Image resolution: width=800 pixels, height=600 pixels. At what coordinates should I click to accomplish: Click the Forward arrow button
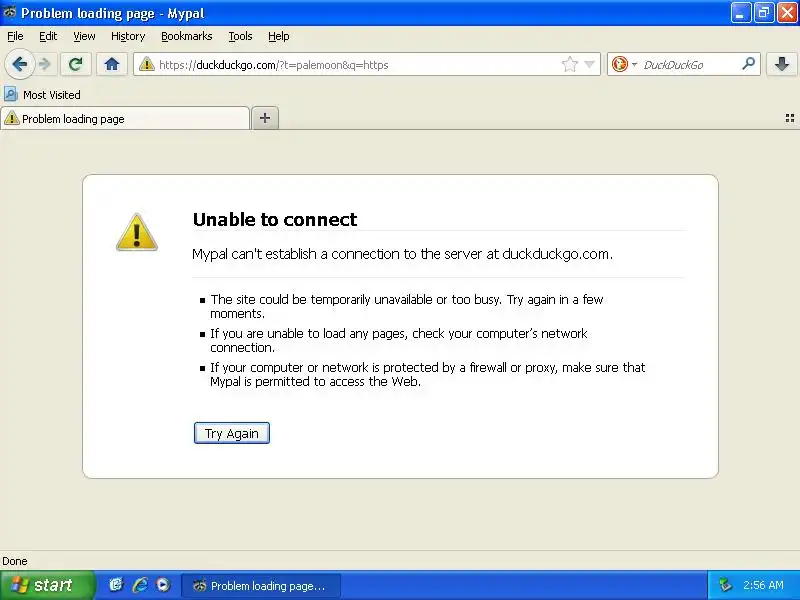45,65
